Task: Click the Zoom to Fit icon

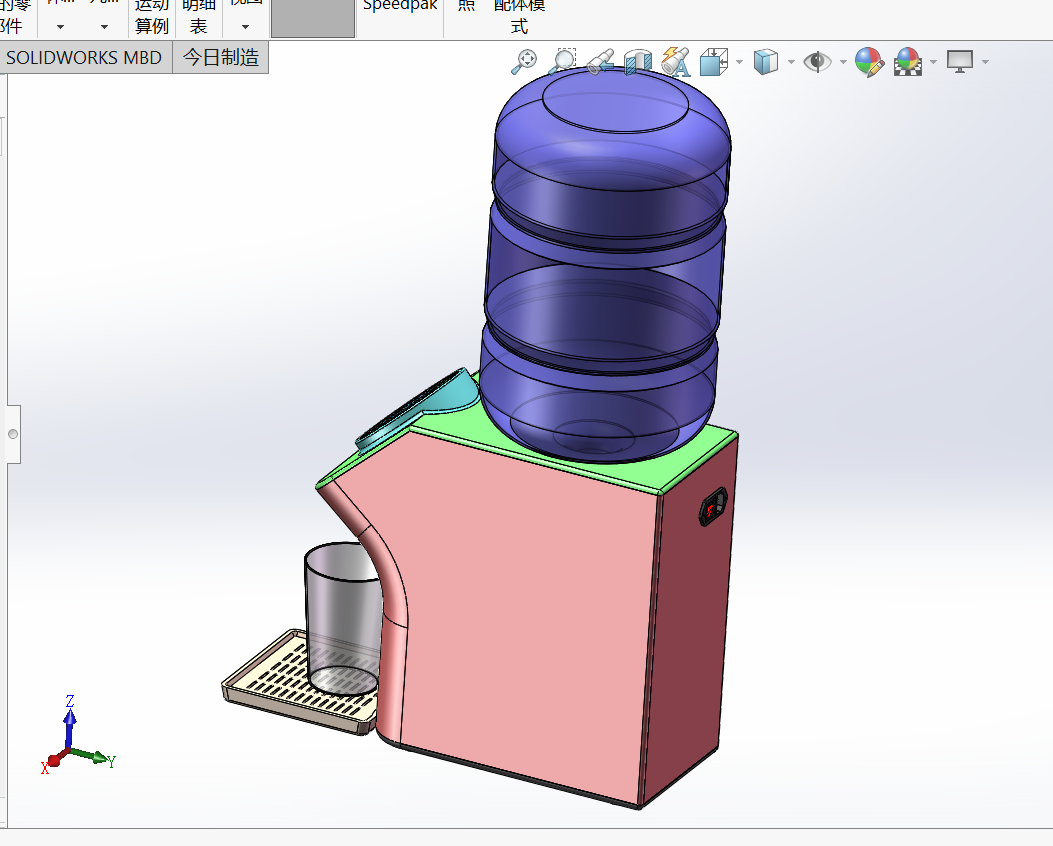Action: coord(524,61)
